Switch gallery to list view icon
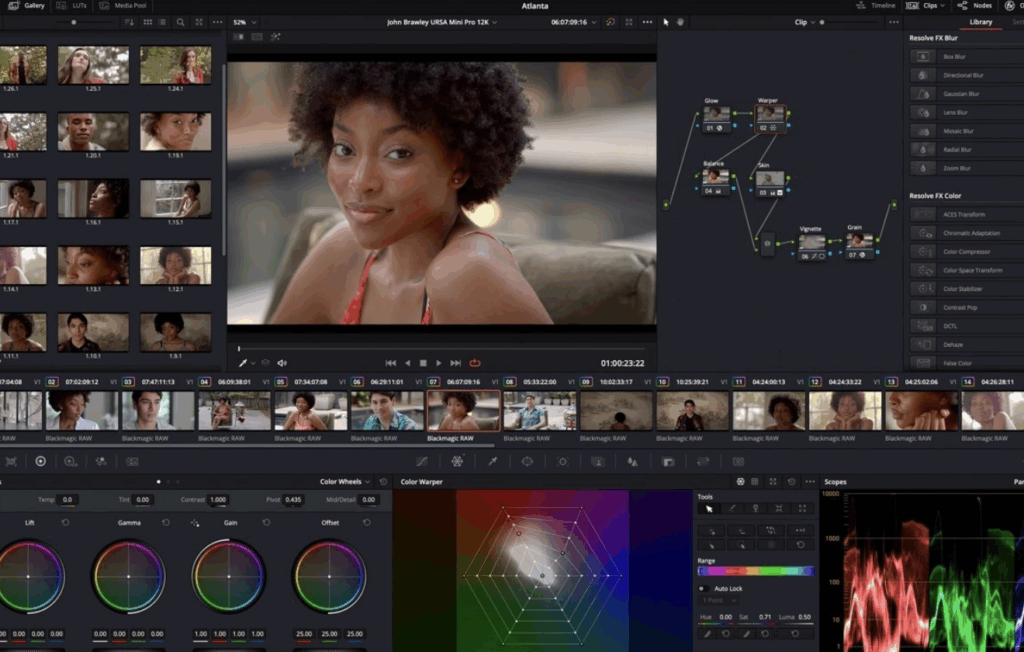This screenshot has height=652, width=1024. [x=162, y=22]
